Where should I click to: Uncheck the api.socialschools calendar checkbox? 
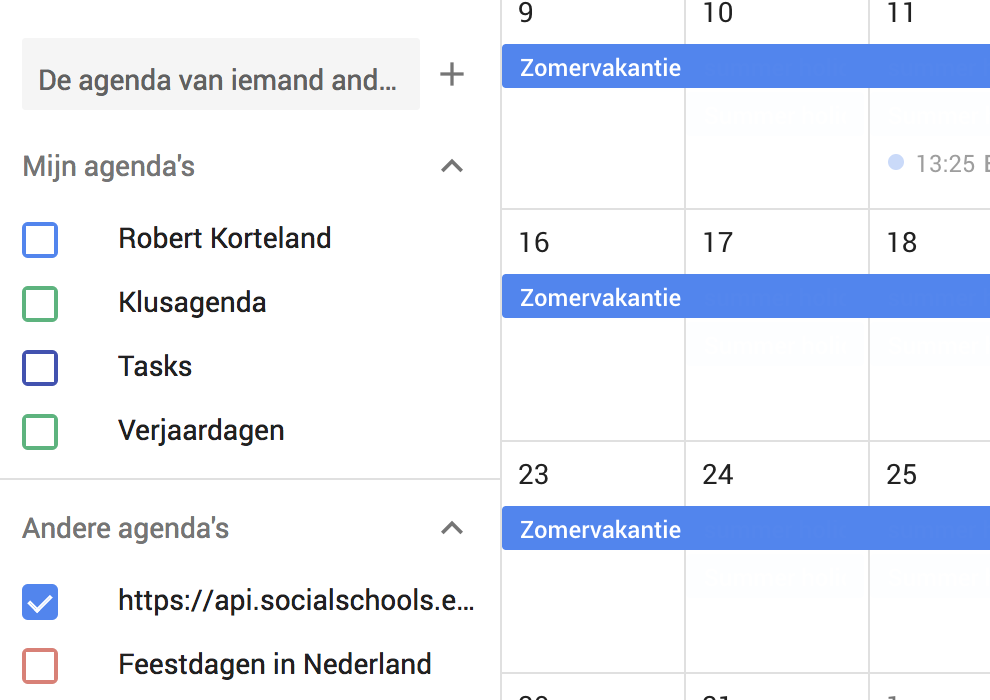(40, 602)
